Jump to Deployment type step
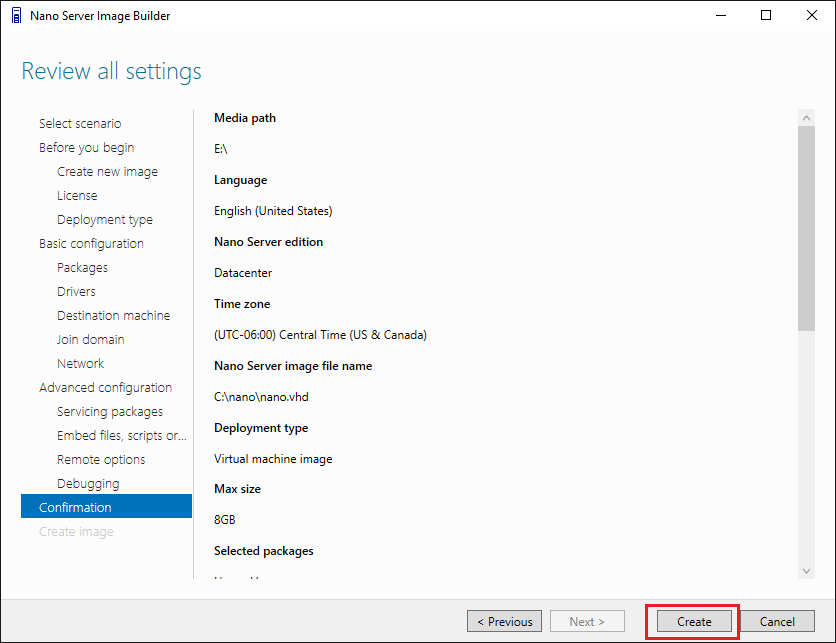Viewport: 836px width, 643px height. point(105,220)
